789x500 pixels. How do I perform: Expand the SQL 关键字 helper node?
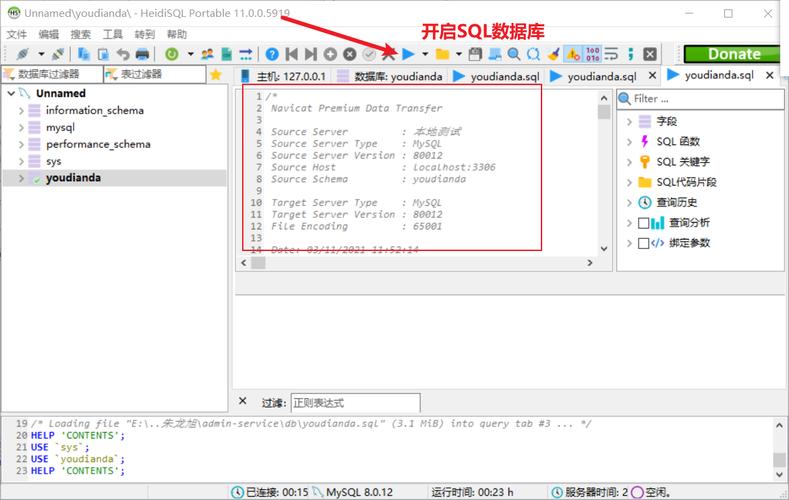(x=629, y=162)
